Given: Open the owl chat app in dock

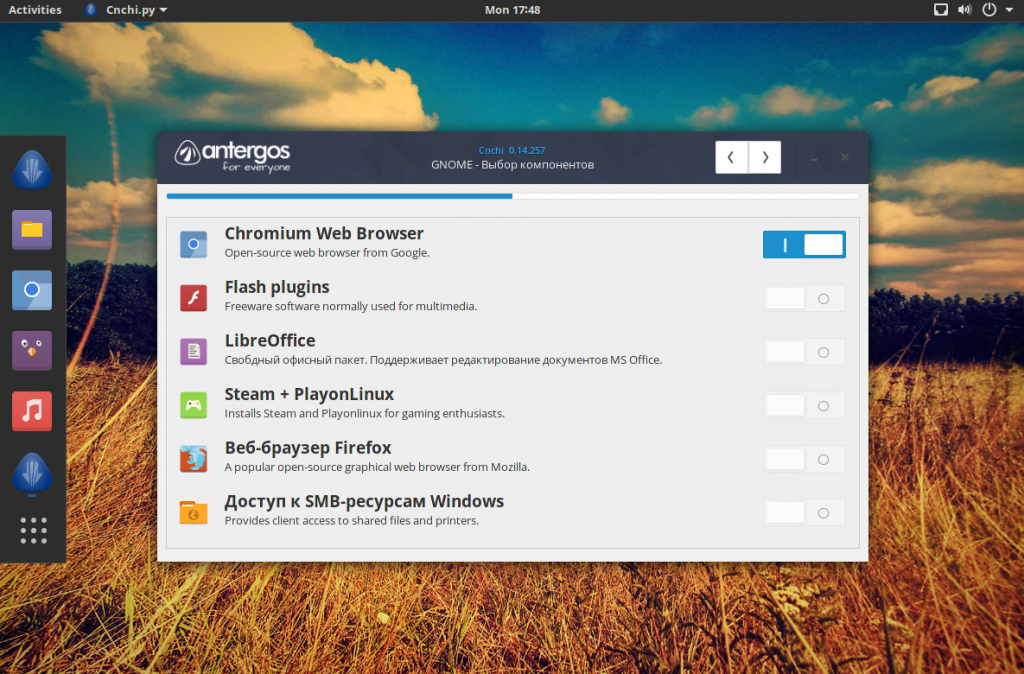Looking at the screenshot, I should [x=32, y=351].
